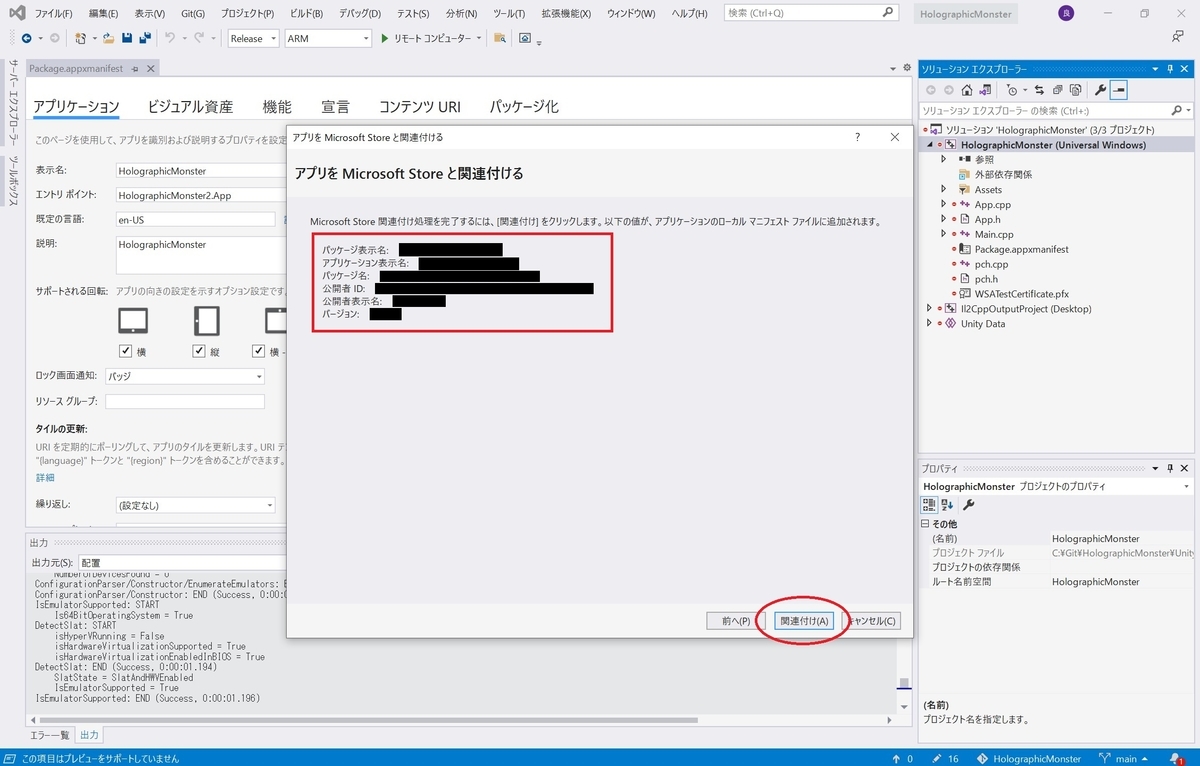Click the 前へ(P) Previous button
1200x766 pixels.
(x=736, y=621)
